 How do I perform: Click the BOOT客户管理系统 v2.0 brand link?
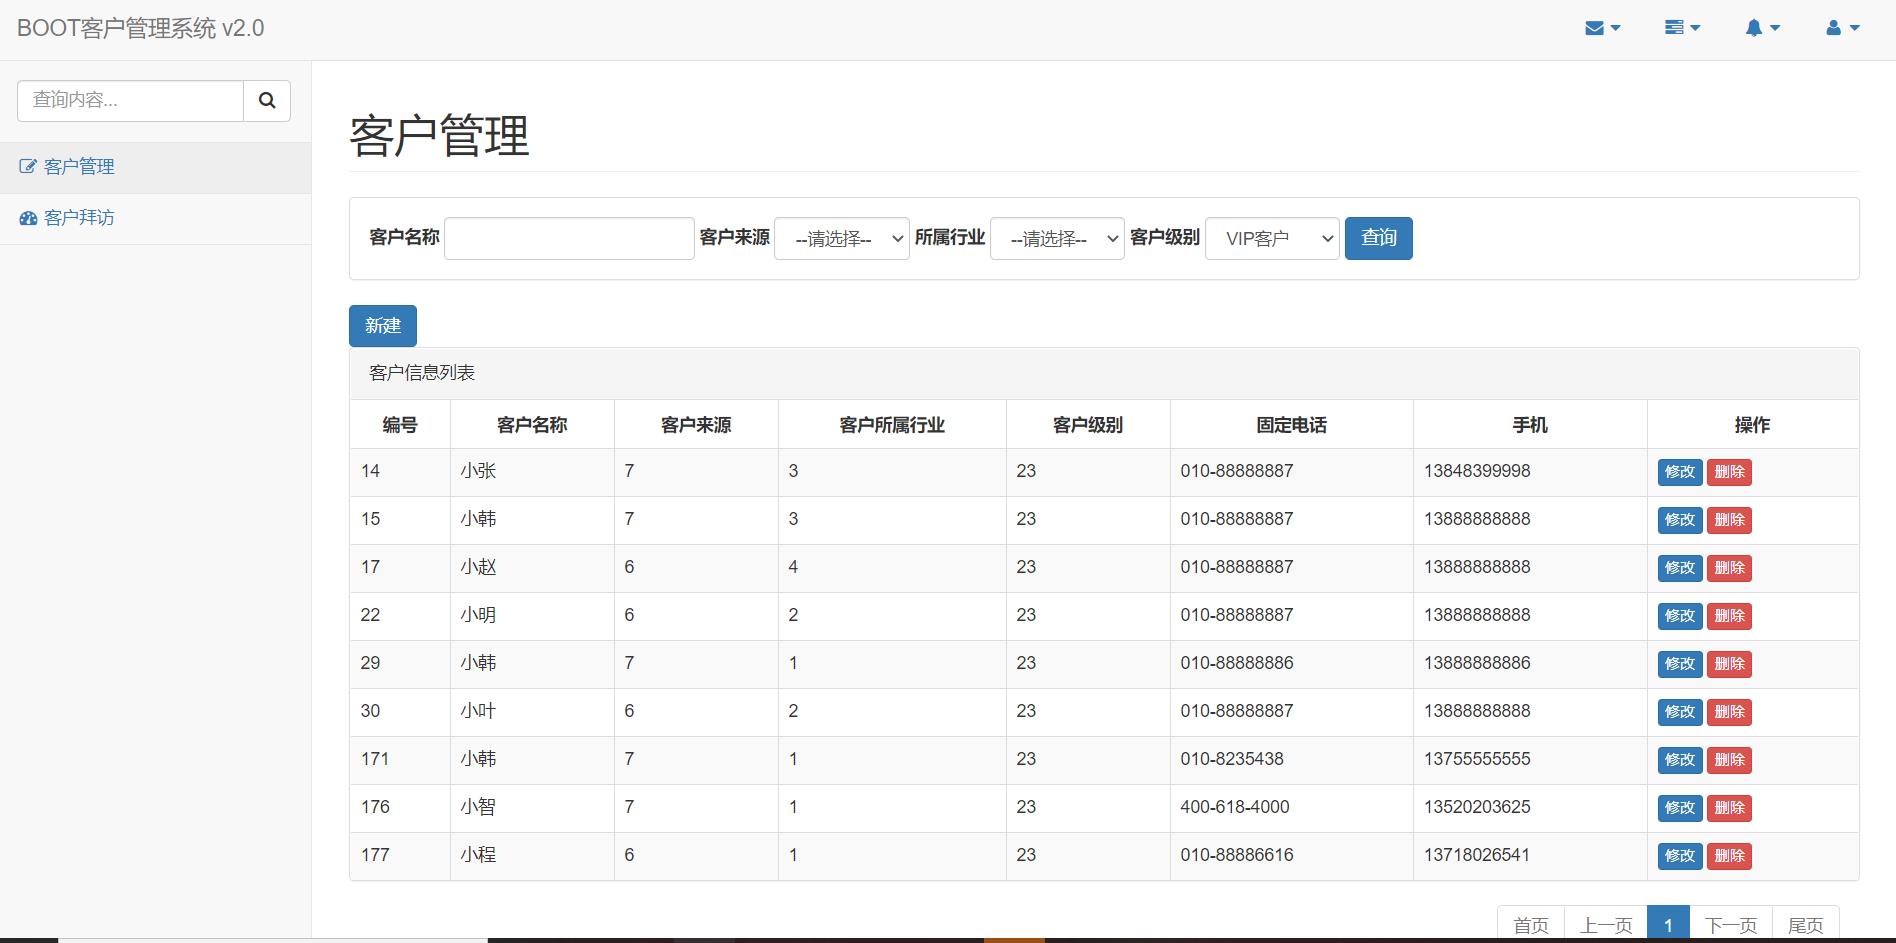[x=140, y=28]
